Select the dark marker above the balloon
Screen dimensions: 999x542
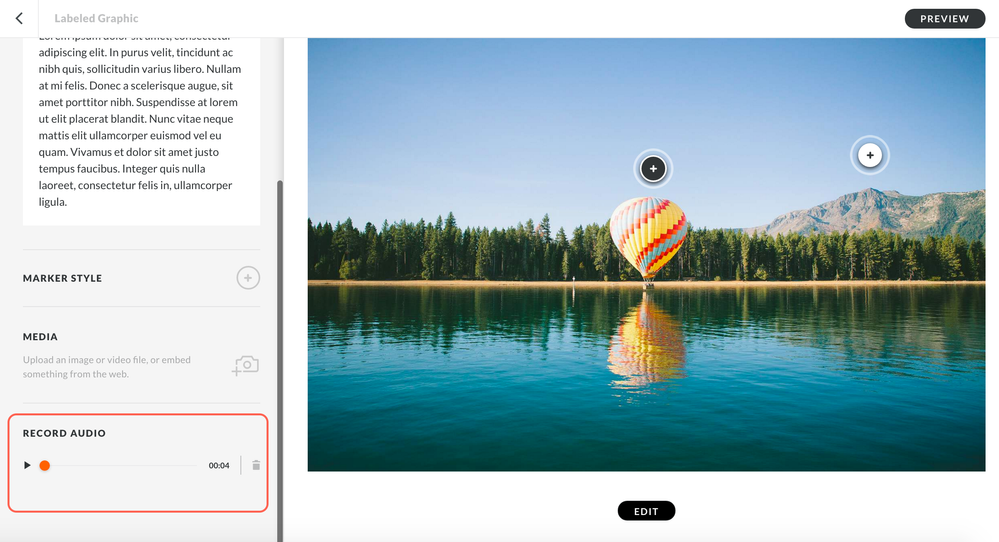pyautogui.click(x=653, y=169)
